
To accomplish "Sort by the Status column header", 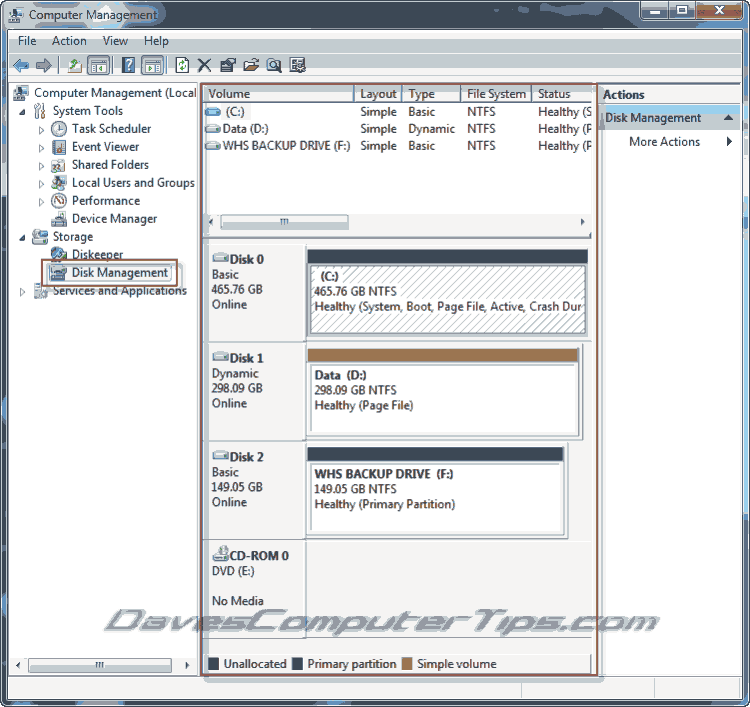I will (562, 94).
